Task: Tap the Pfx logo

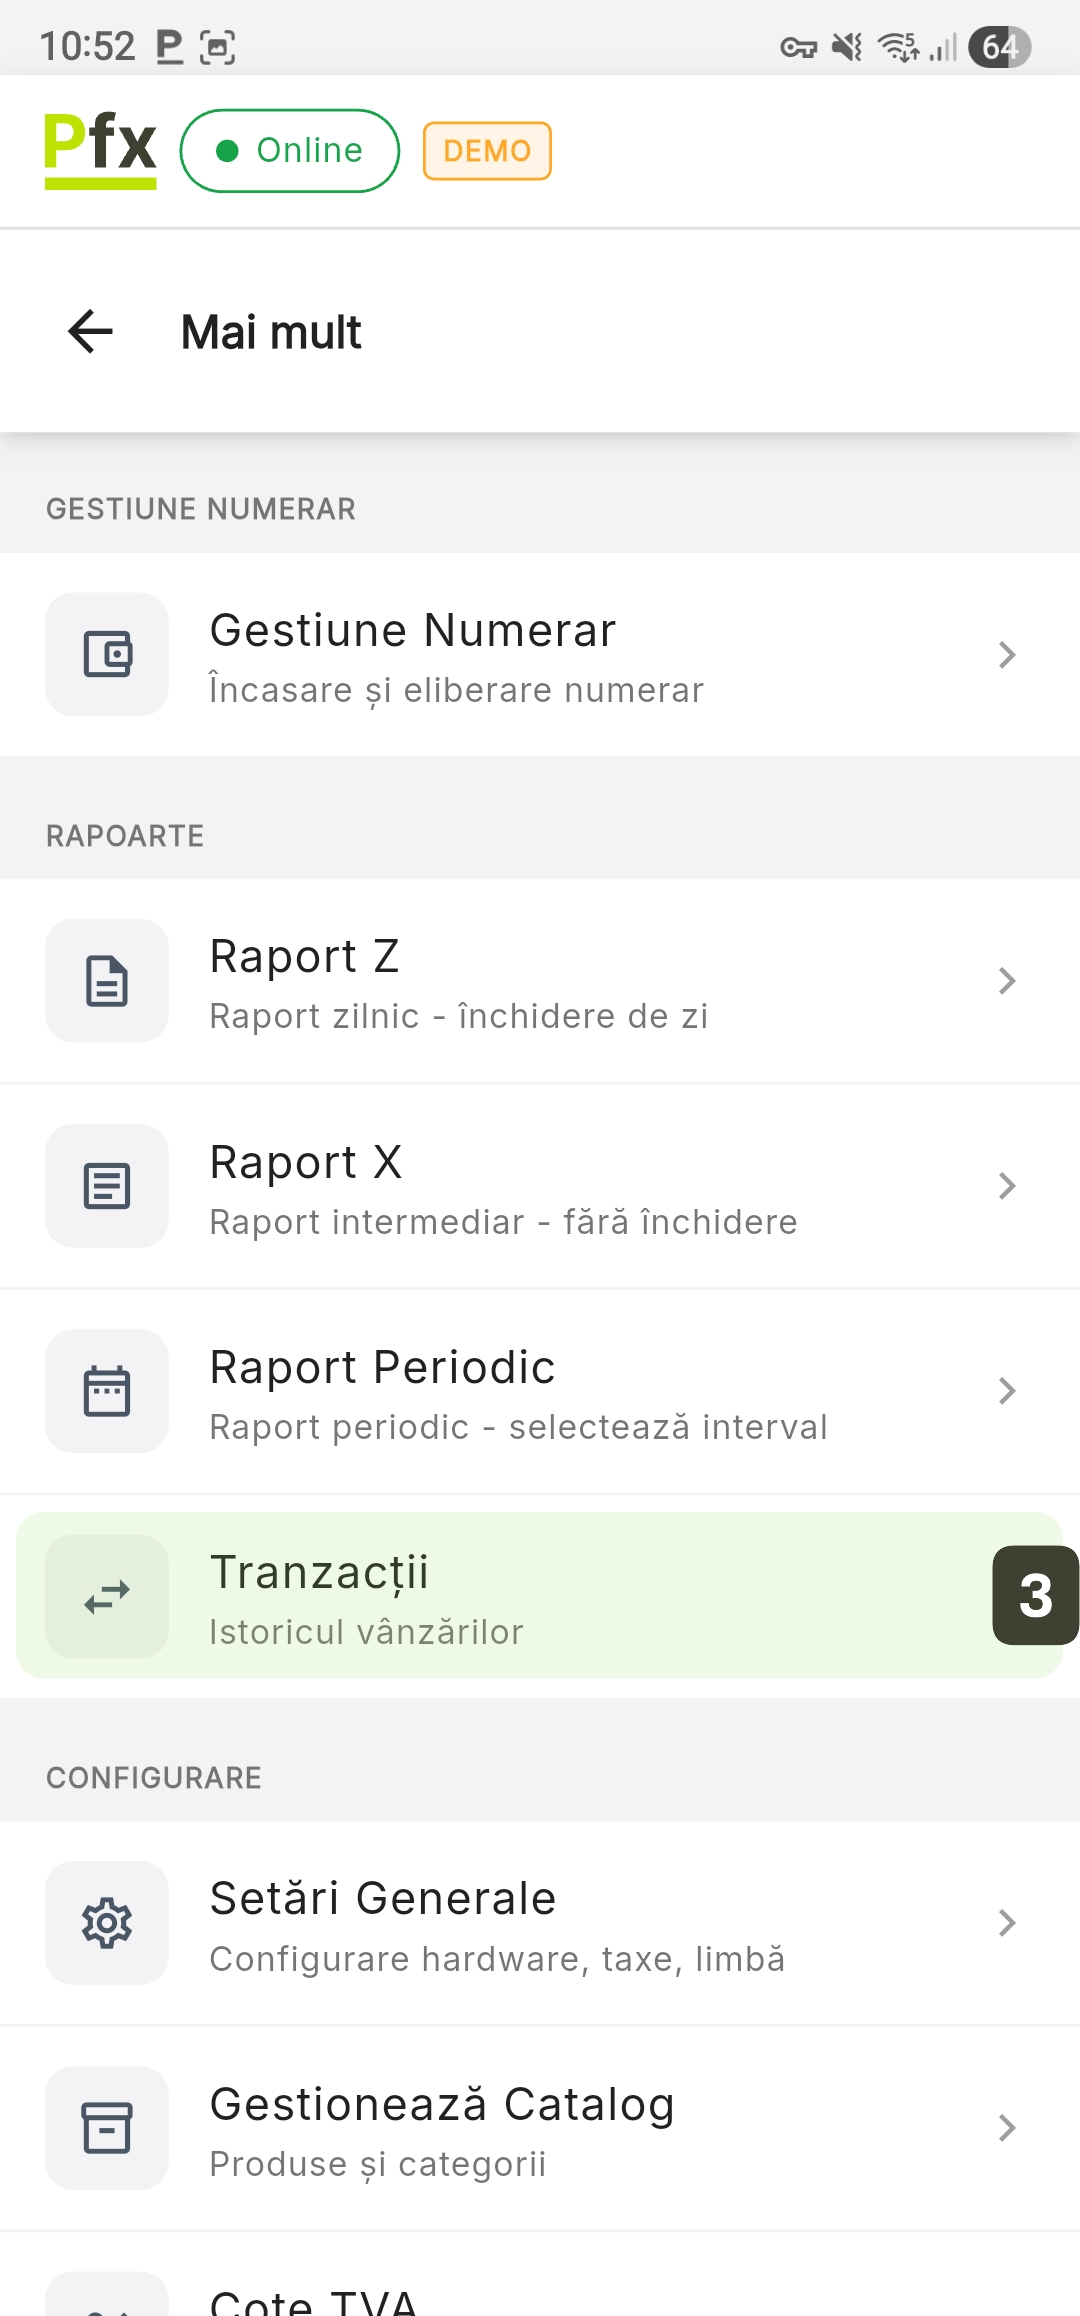Action: (100, 150)
